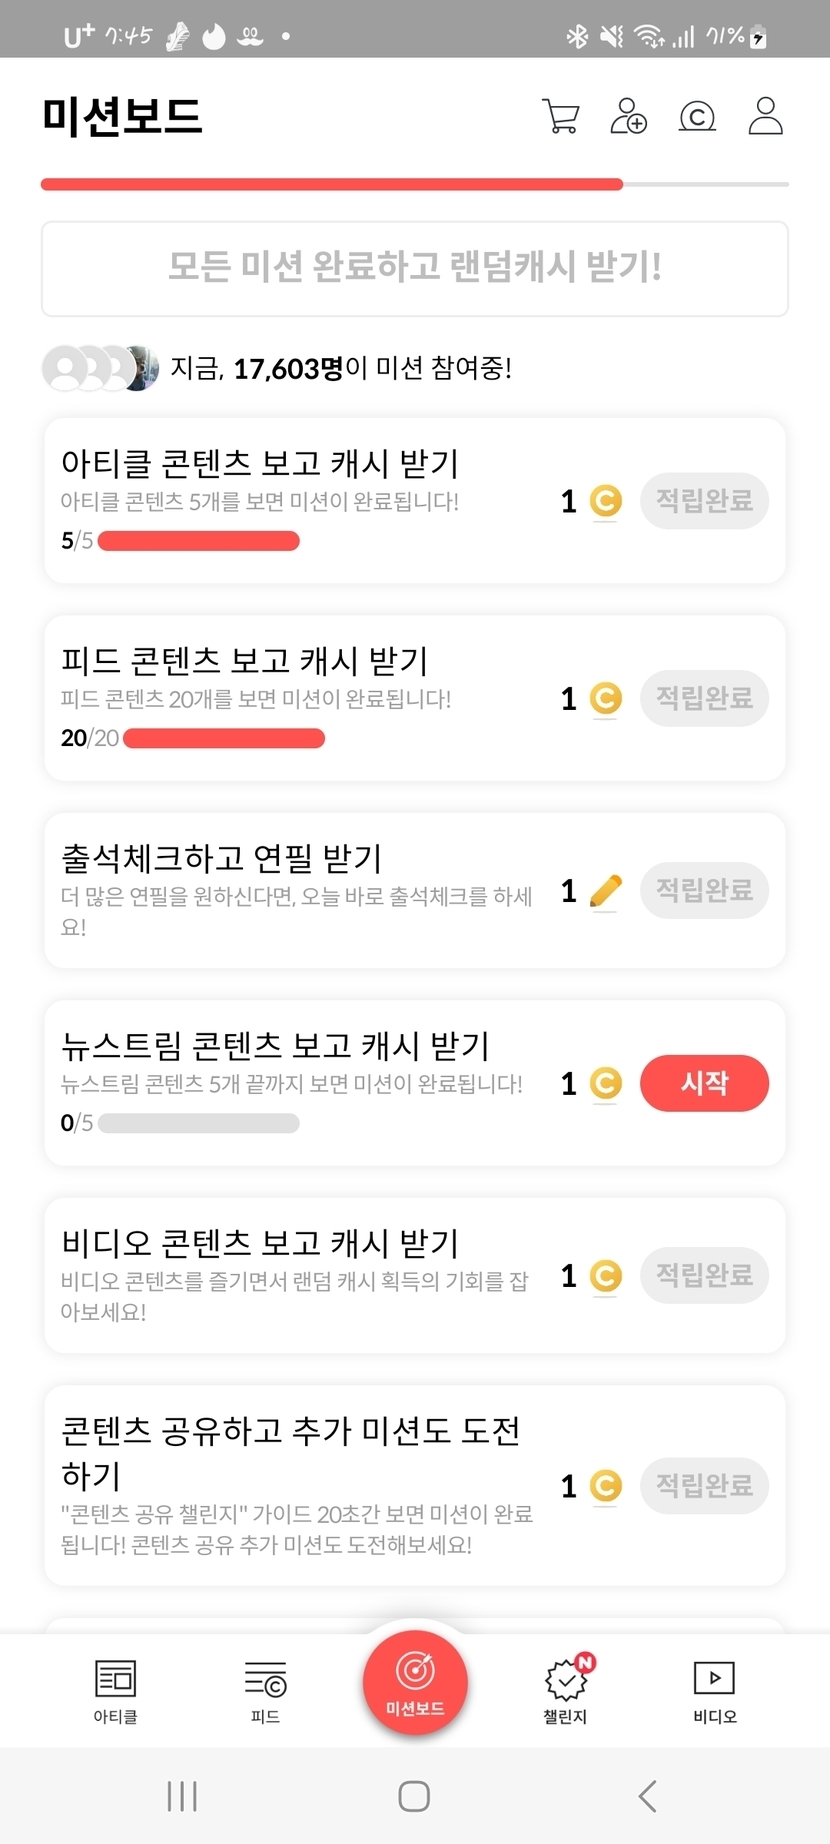This screenshot has width=830, height=1844.
Task: Click the overall mission progress bar at top
Action: tap(415, 184)
